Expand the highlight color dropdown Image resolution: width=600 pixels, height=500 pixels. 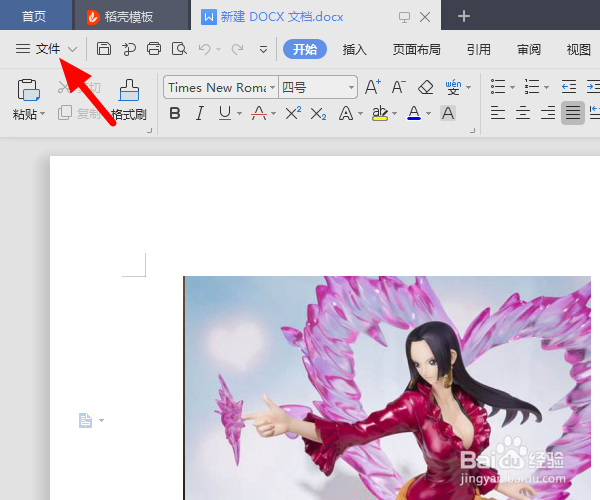point(395,114)
